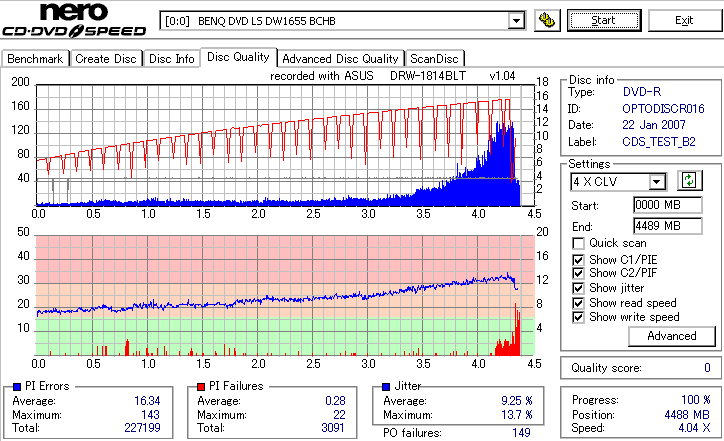
Task: Click the lower PI Failures jitter graph
Action: pyautogui.click(x=285, y=295)
